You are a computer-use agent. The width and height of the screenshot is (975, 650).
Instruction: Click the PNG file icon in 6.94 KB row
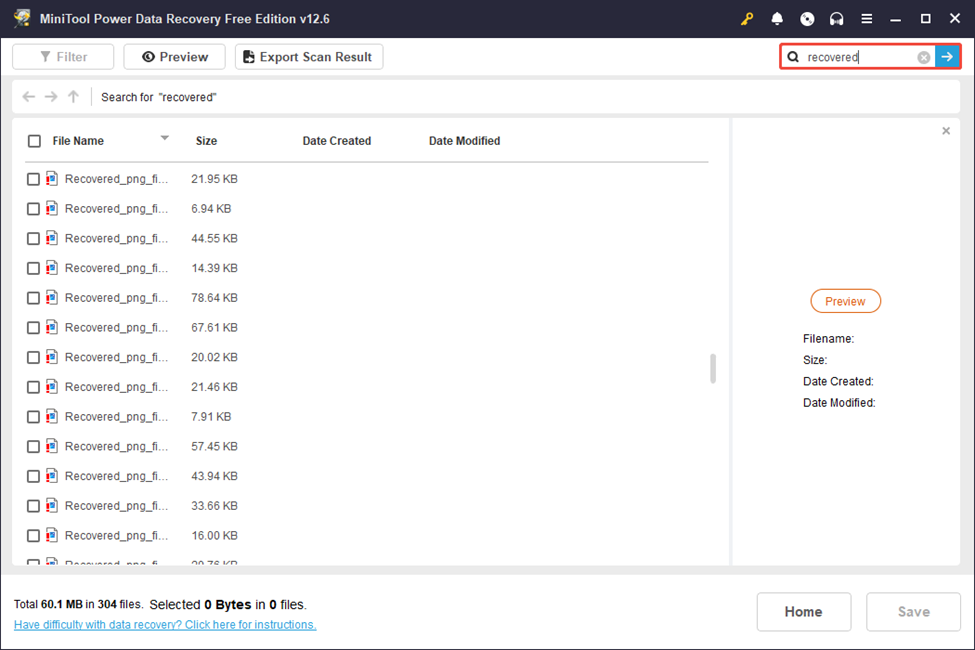52,208
